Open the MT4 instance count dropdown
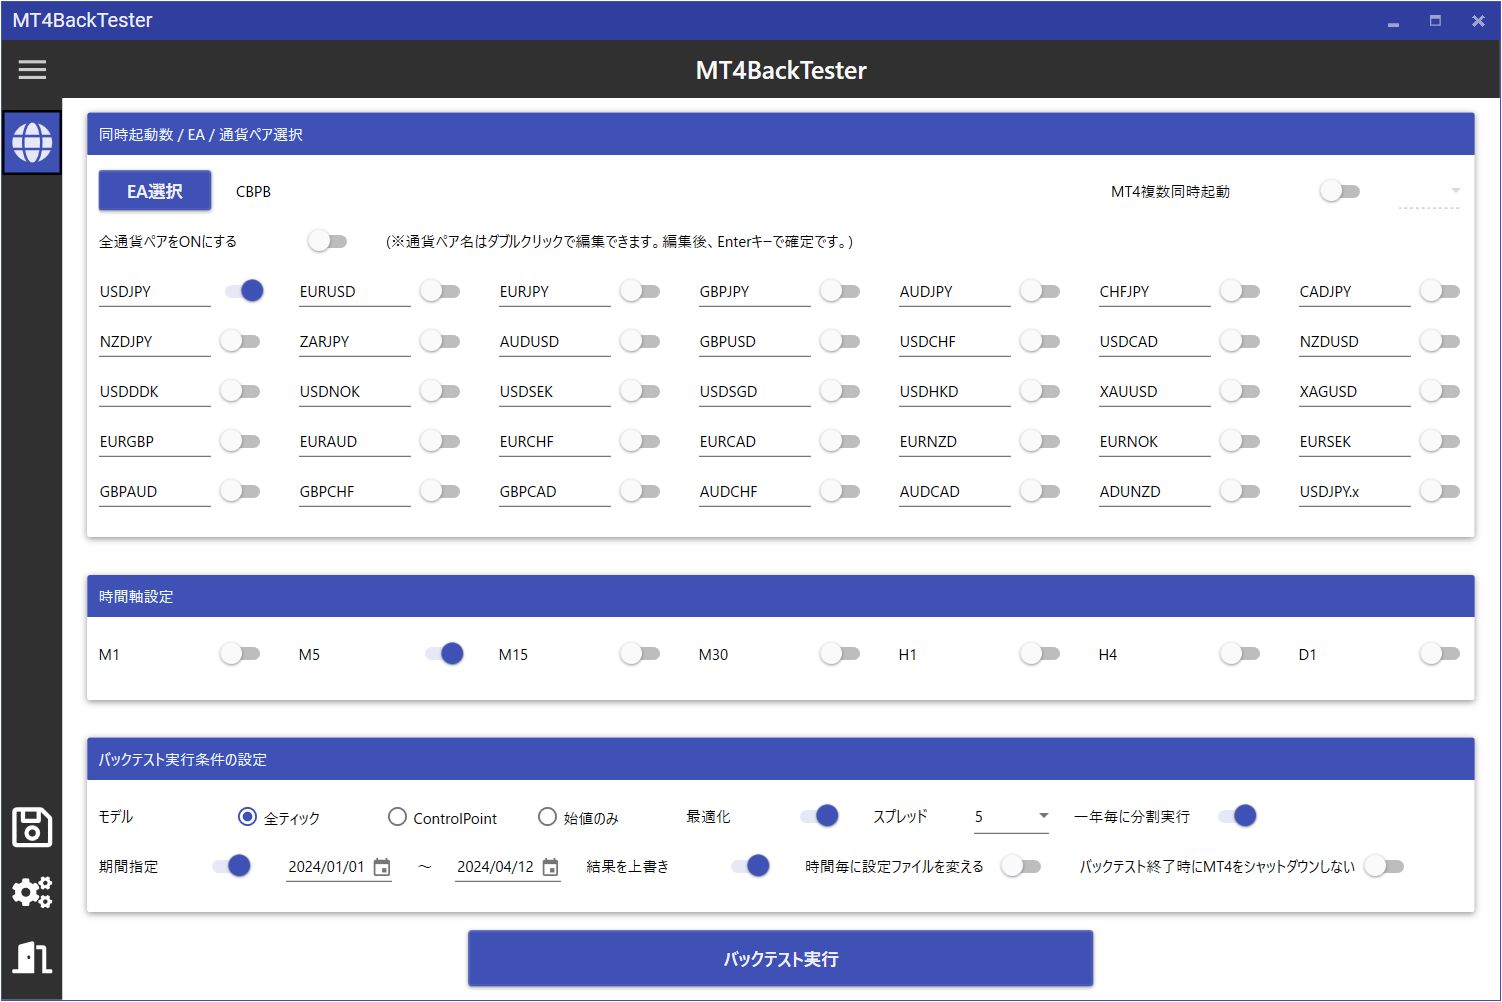The height and width of the screenshot is (1002, 1502). coord(1429,191)
